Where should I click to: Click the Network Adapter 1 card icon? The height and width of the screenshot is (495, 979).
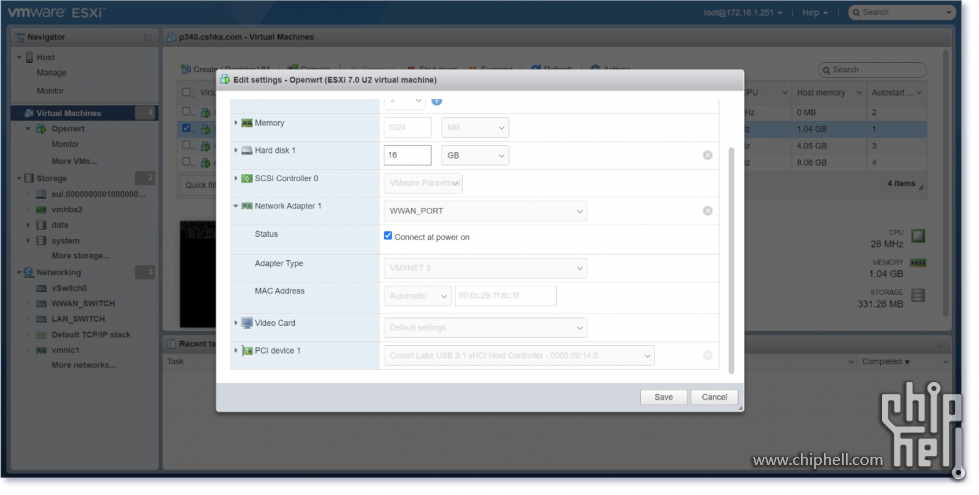point(247,206)
